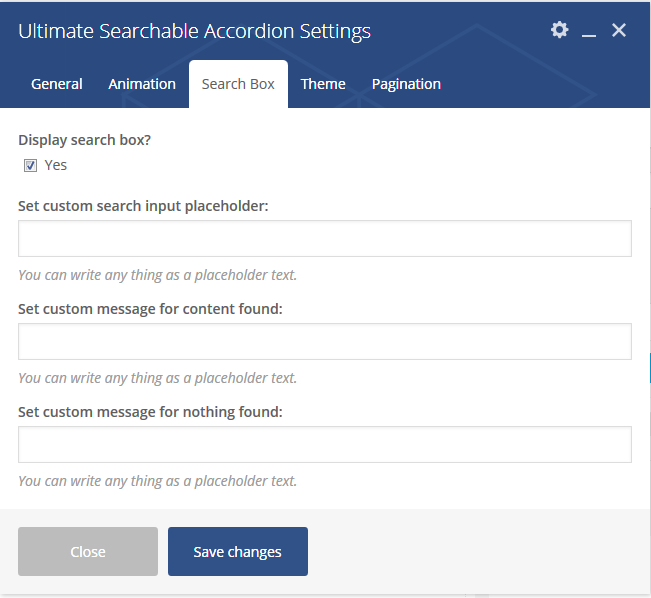Switch to the General tab
Viewport: 651px width, 598px height.
pyautogui.click(x=57, y=84)
